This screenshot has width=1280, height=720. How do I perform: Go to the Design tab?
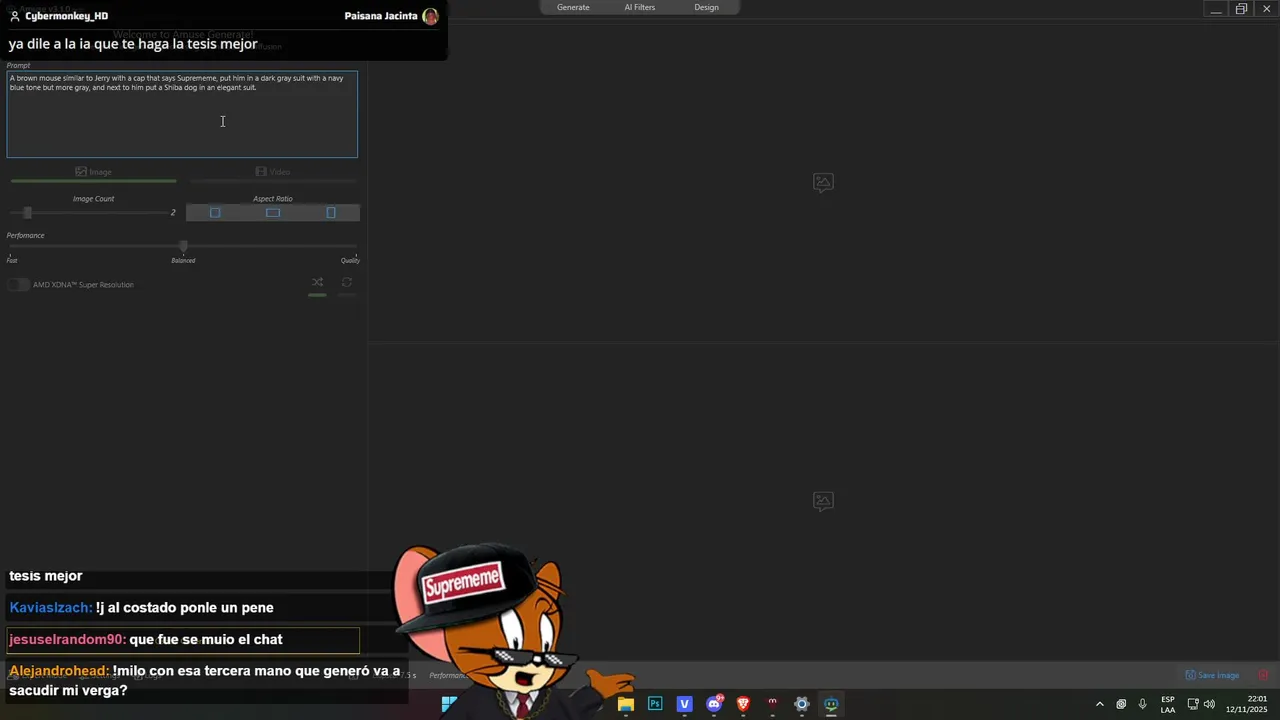click(x=706, y=7)
